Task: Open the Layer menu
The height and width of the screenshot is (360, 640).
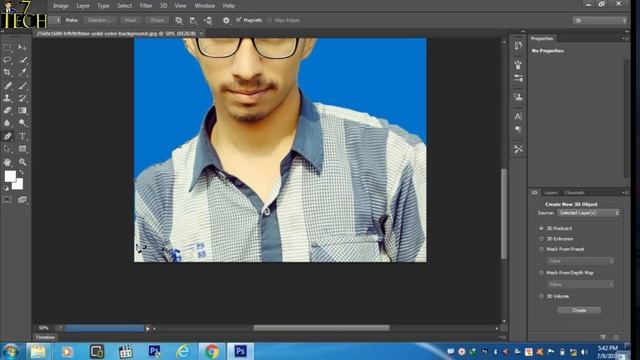Action: tap(83, 6)
